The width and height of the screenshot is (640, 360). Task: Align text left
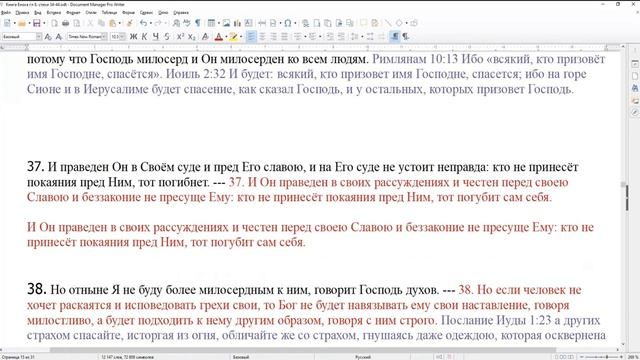click(x=251, y=37)
